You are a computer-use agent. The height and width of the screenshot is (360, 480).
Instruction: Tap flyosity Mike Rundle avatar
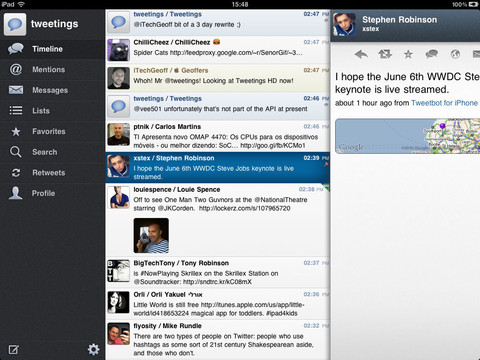tap(118, 334)
